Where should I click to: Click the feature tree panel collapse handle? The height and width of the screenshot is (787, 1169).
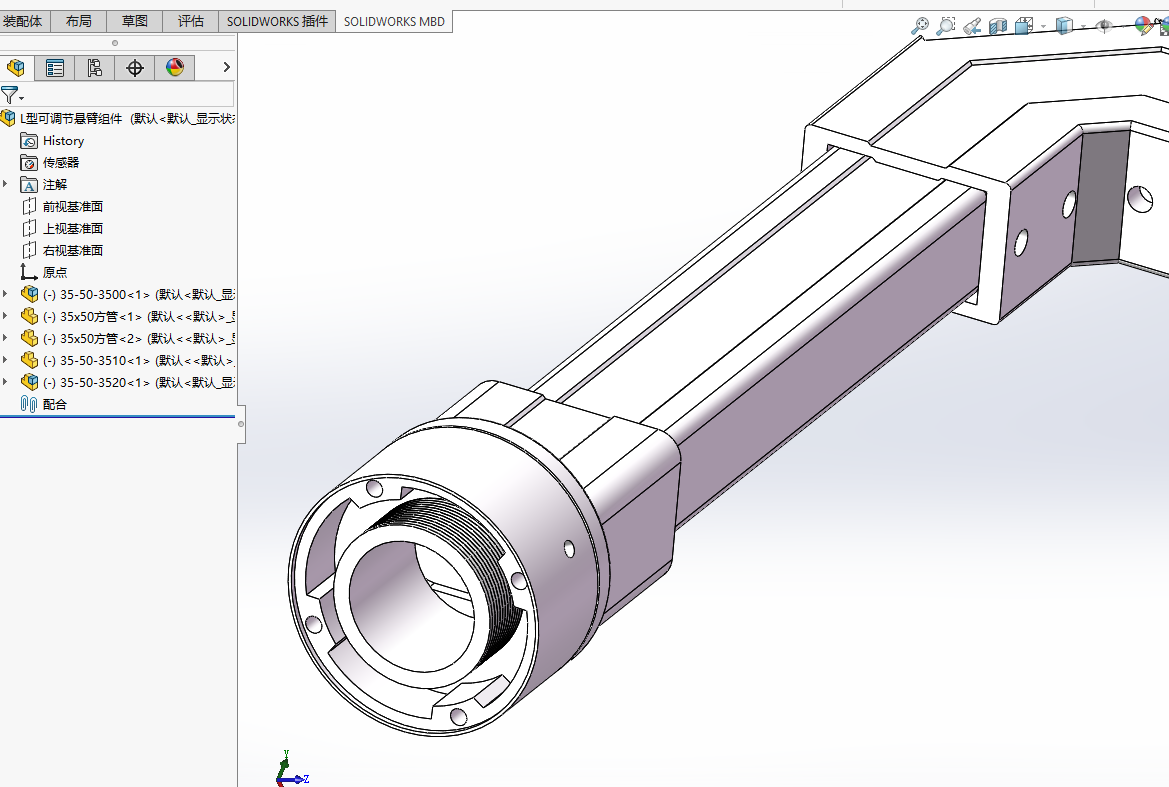(x=241, y=424)
